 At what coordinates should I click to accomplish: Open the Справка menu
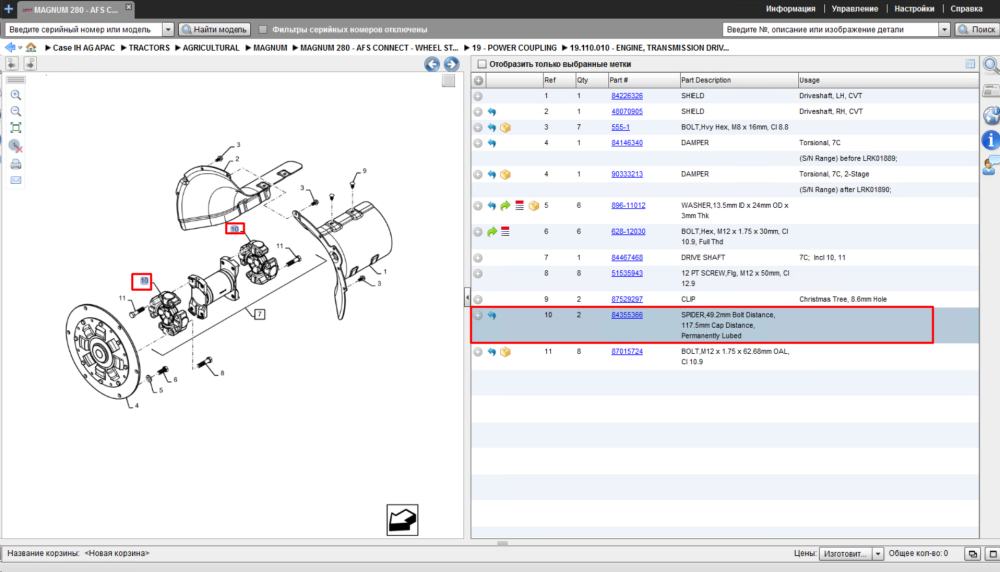coord(966,9)
